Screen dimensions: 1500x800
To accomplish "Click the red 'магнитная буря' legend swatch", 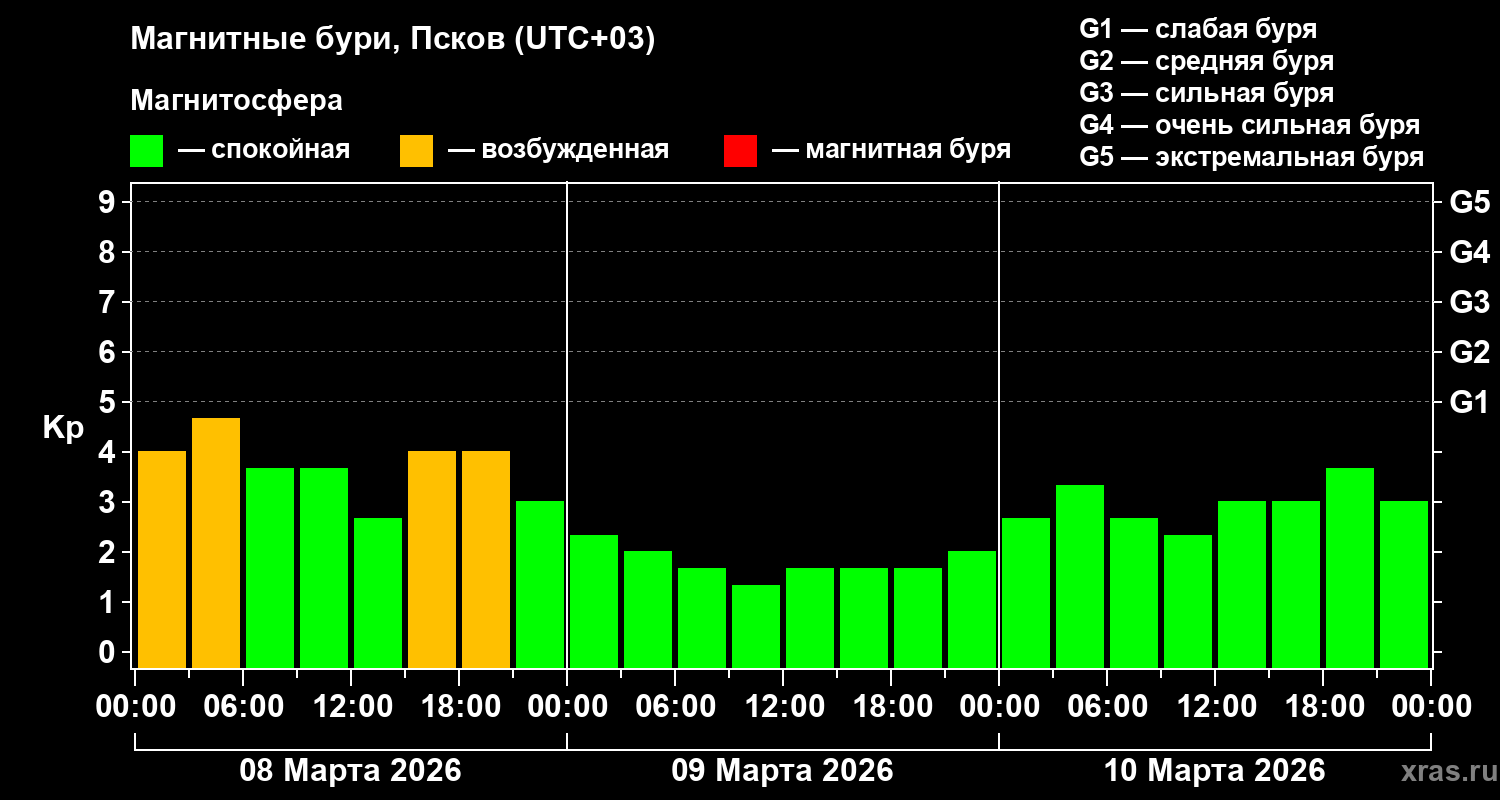I will coord(740,151).
